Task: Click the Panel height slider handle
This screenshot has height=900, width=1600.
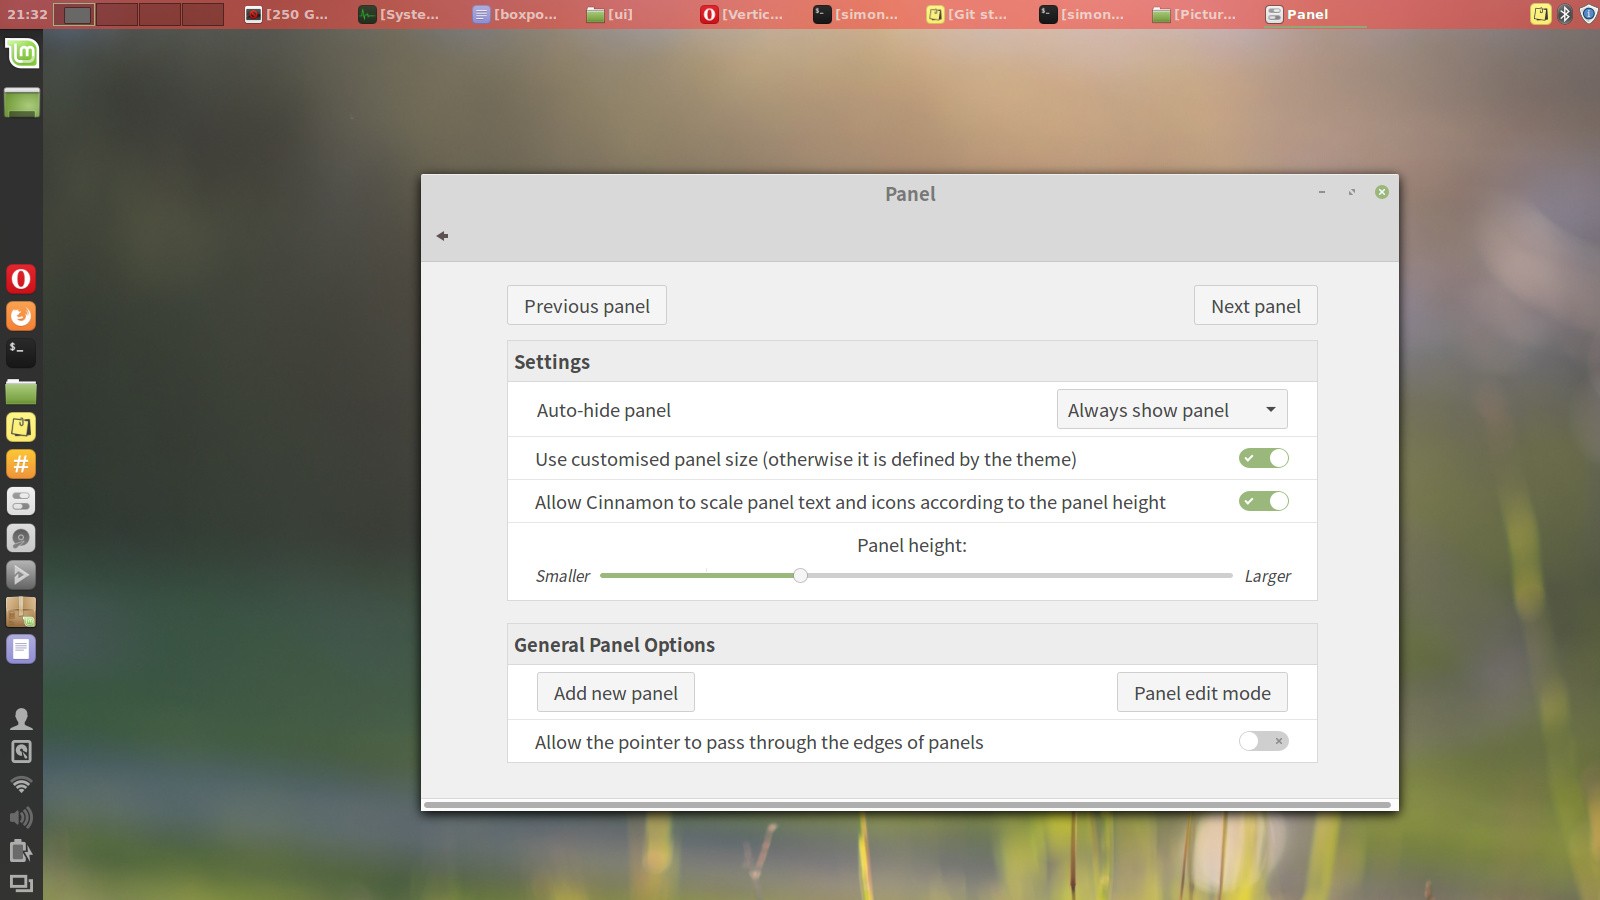Action: 800,575
